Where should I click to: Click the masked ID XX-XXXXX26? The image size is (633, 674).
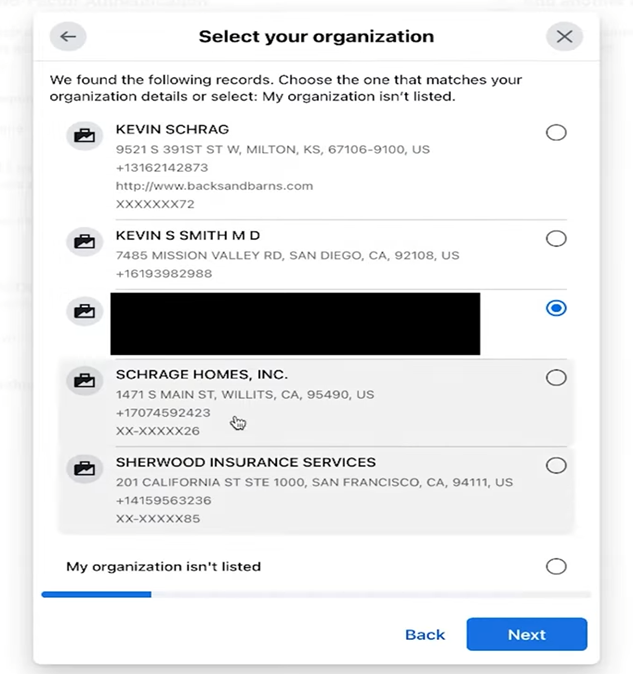coord(158,431)
